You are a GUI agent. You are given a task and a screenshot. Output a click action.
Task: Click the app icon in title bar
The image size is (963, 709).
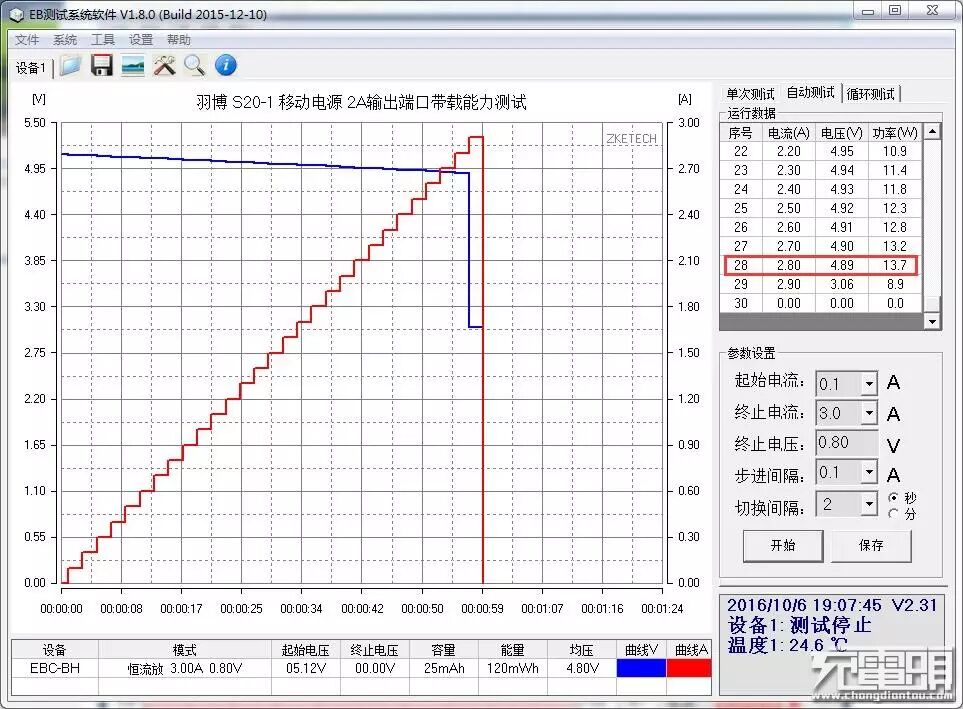point(17,15)
